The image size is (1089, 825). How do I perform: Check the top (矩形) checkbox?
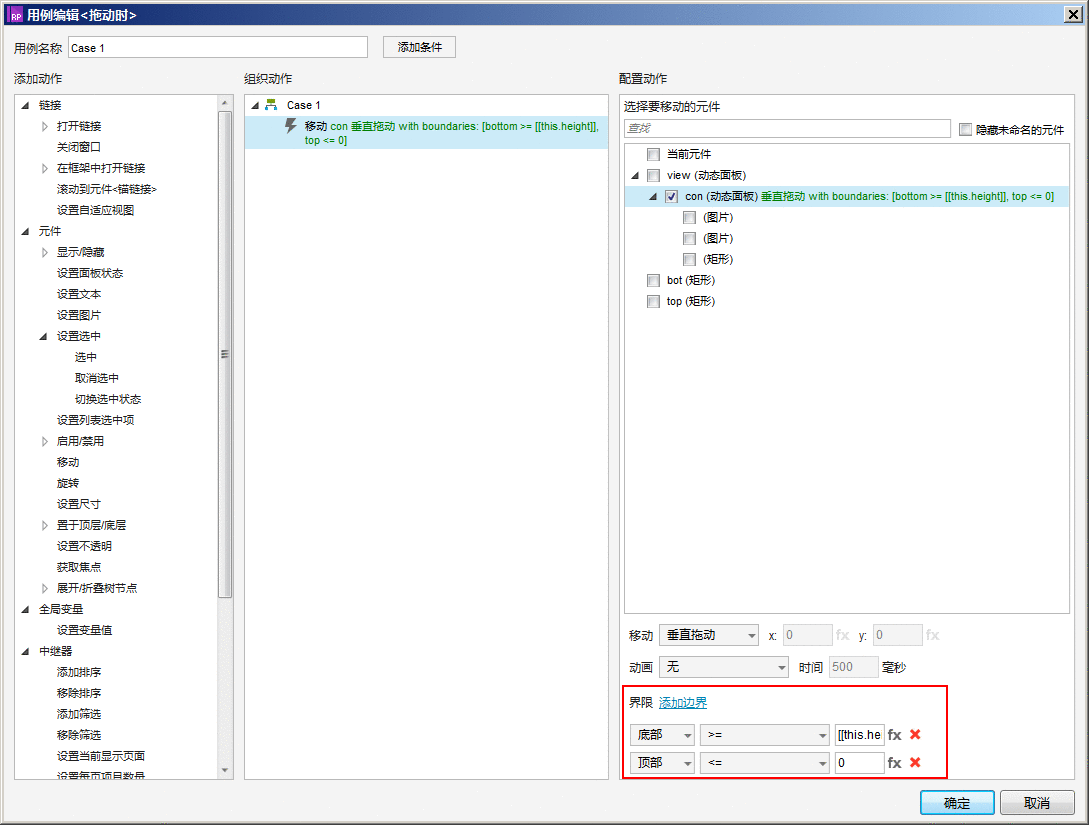(x=653, y=301)
